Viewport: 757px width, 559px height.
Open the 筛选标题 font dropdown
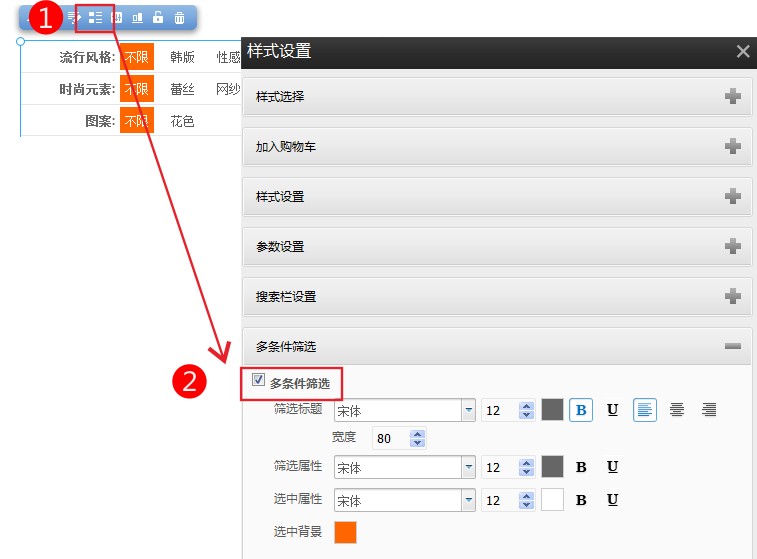tap(468, 410)
